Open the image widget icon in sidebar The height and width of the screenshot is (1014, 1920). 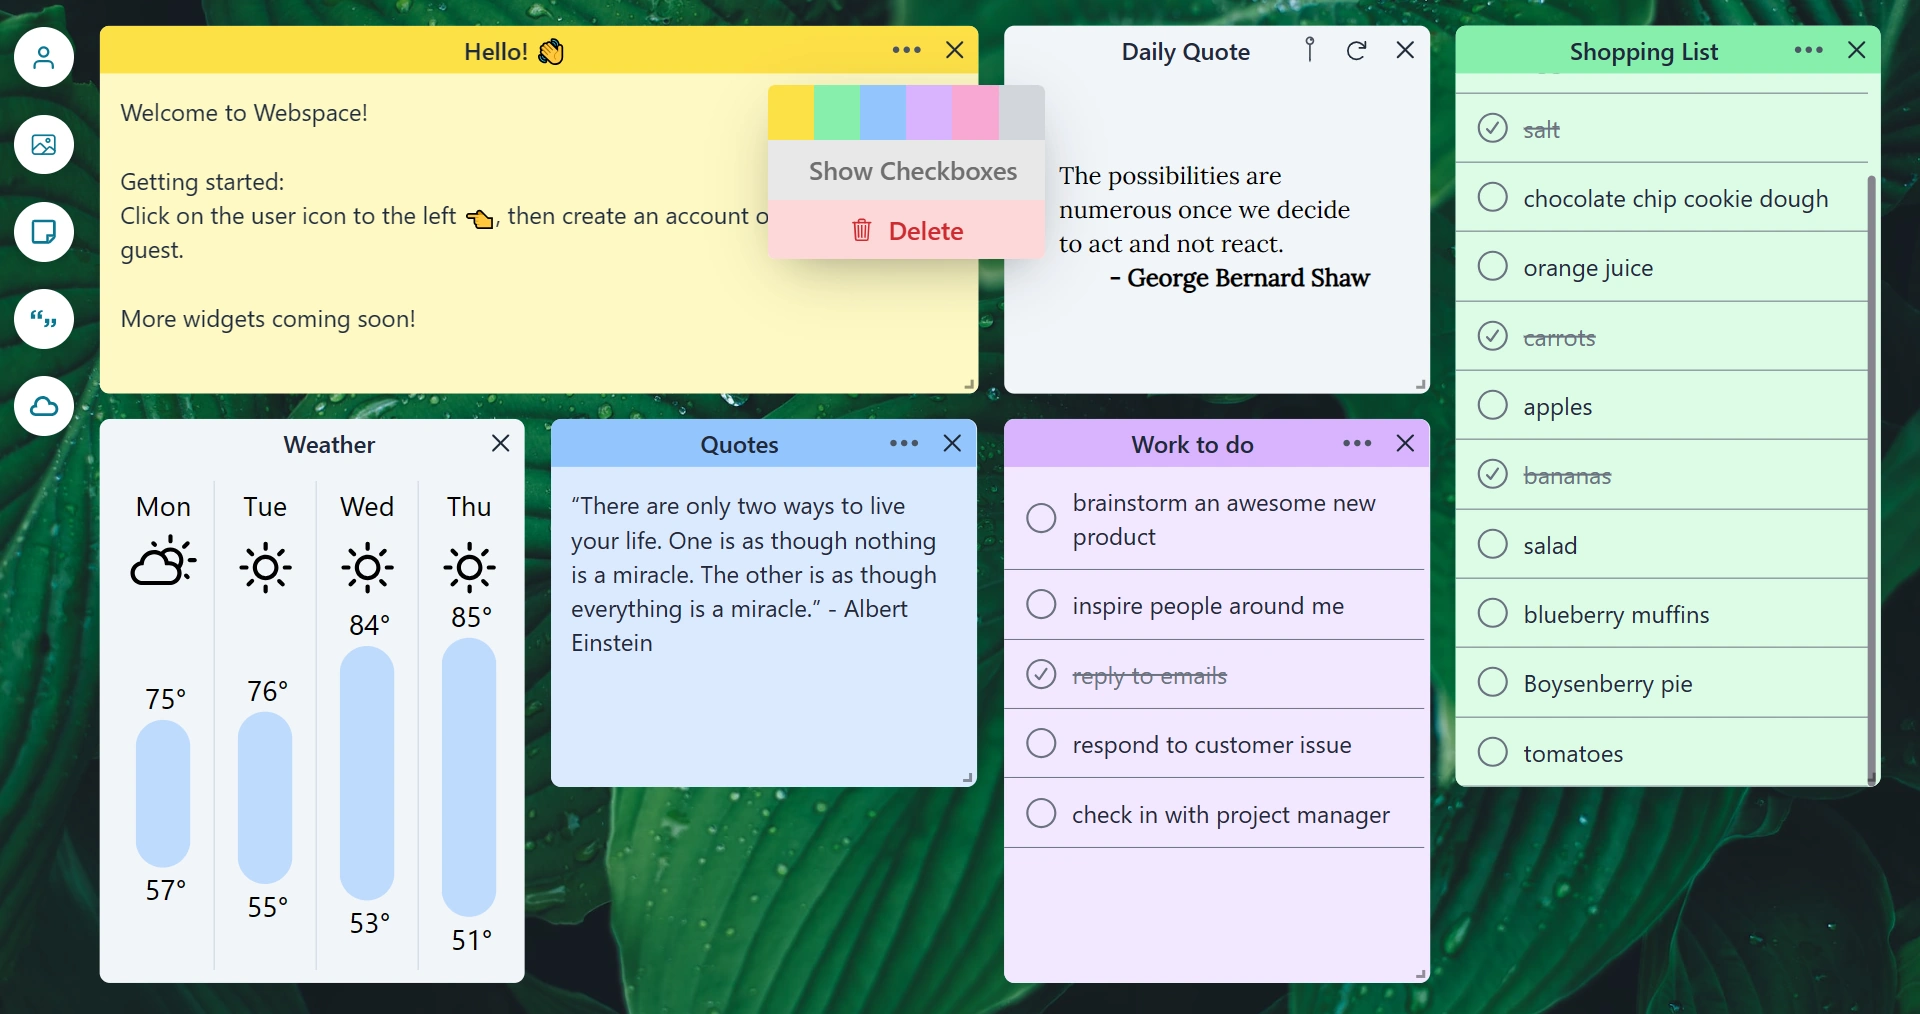44,145
